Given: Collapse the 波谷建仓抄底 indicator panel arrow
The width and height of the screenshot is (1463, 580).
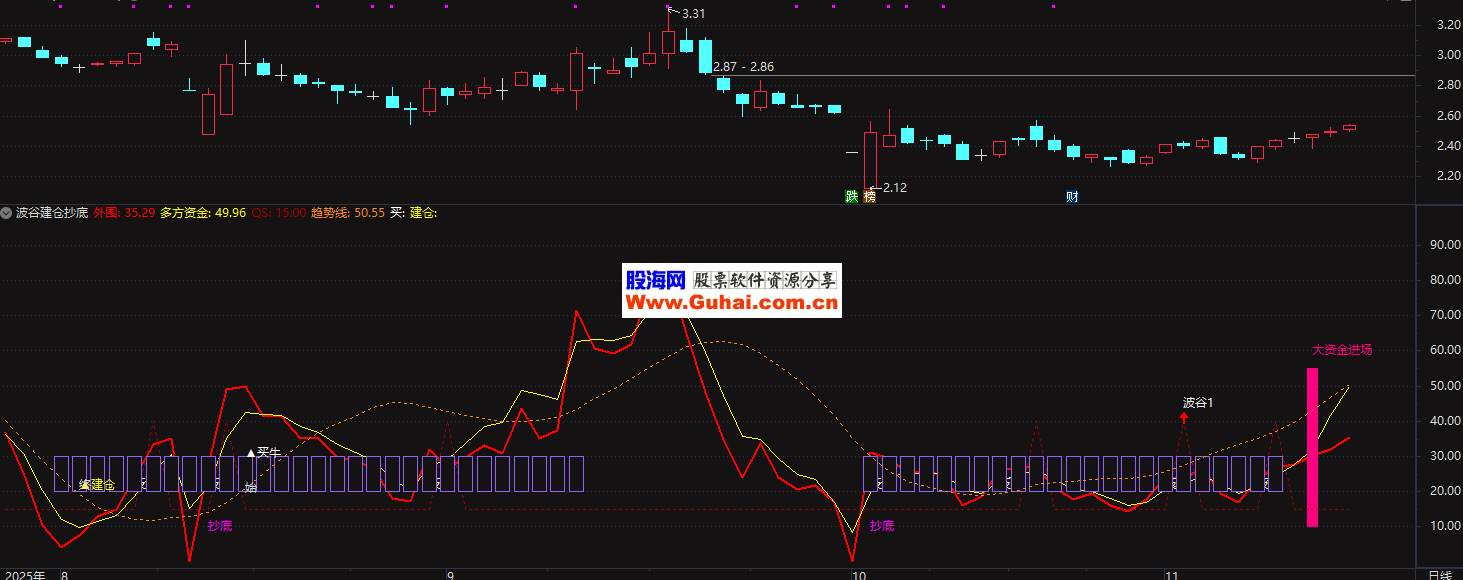Looking at the screenshot, I should 8,213.
